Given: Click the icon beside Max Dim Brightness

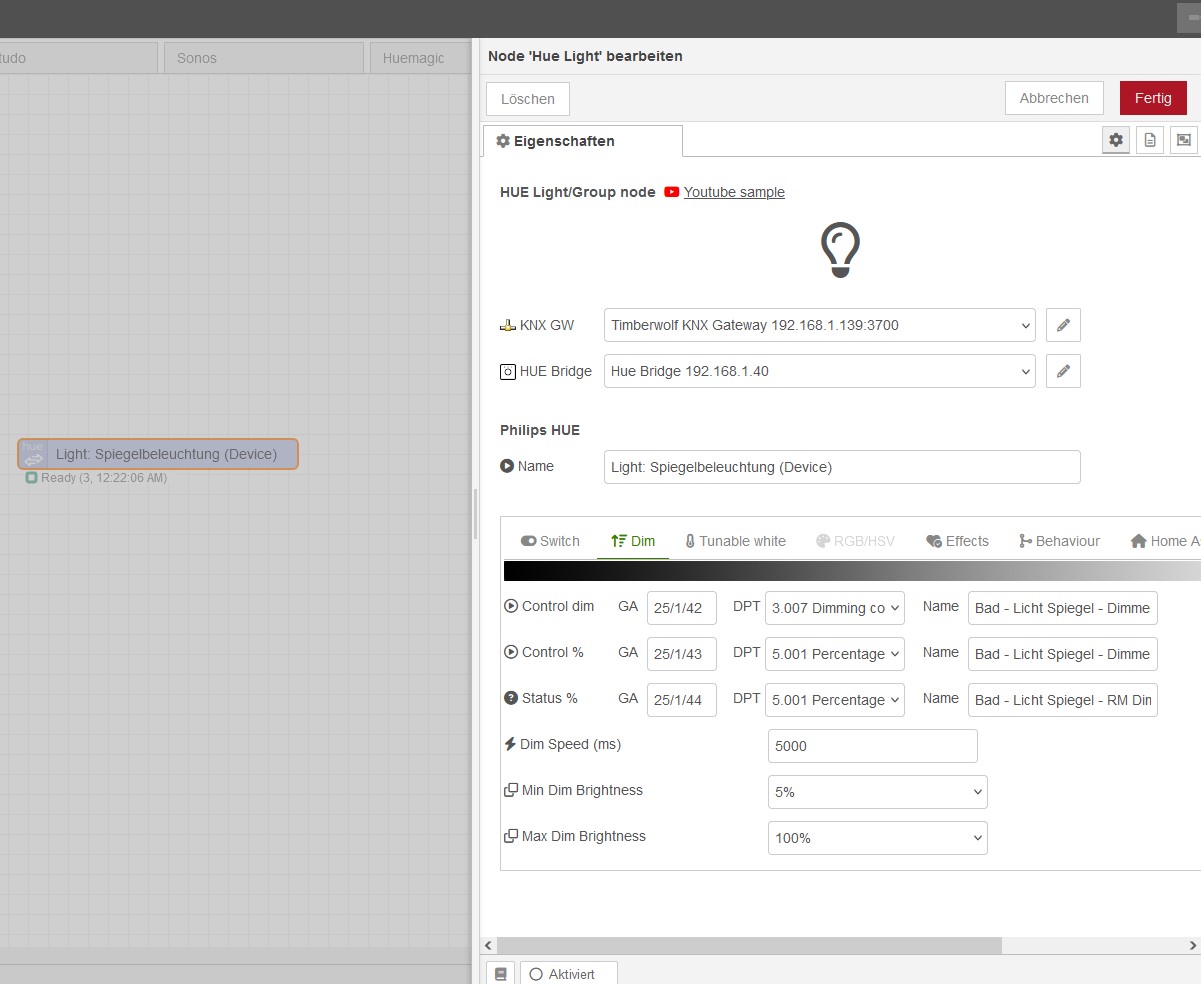Looking at the screenshot, I should coord(511,836).
